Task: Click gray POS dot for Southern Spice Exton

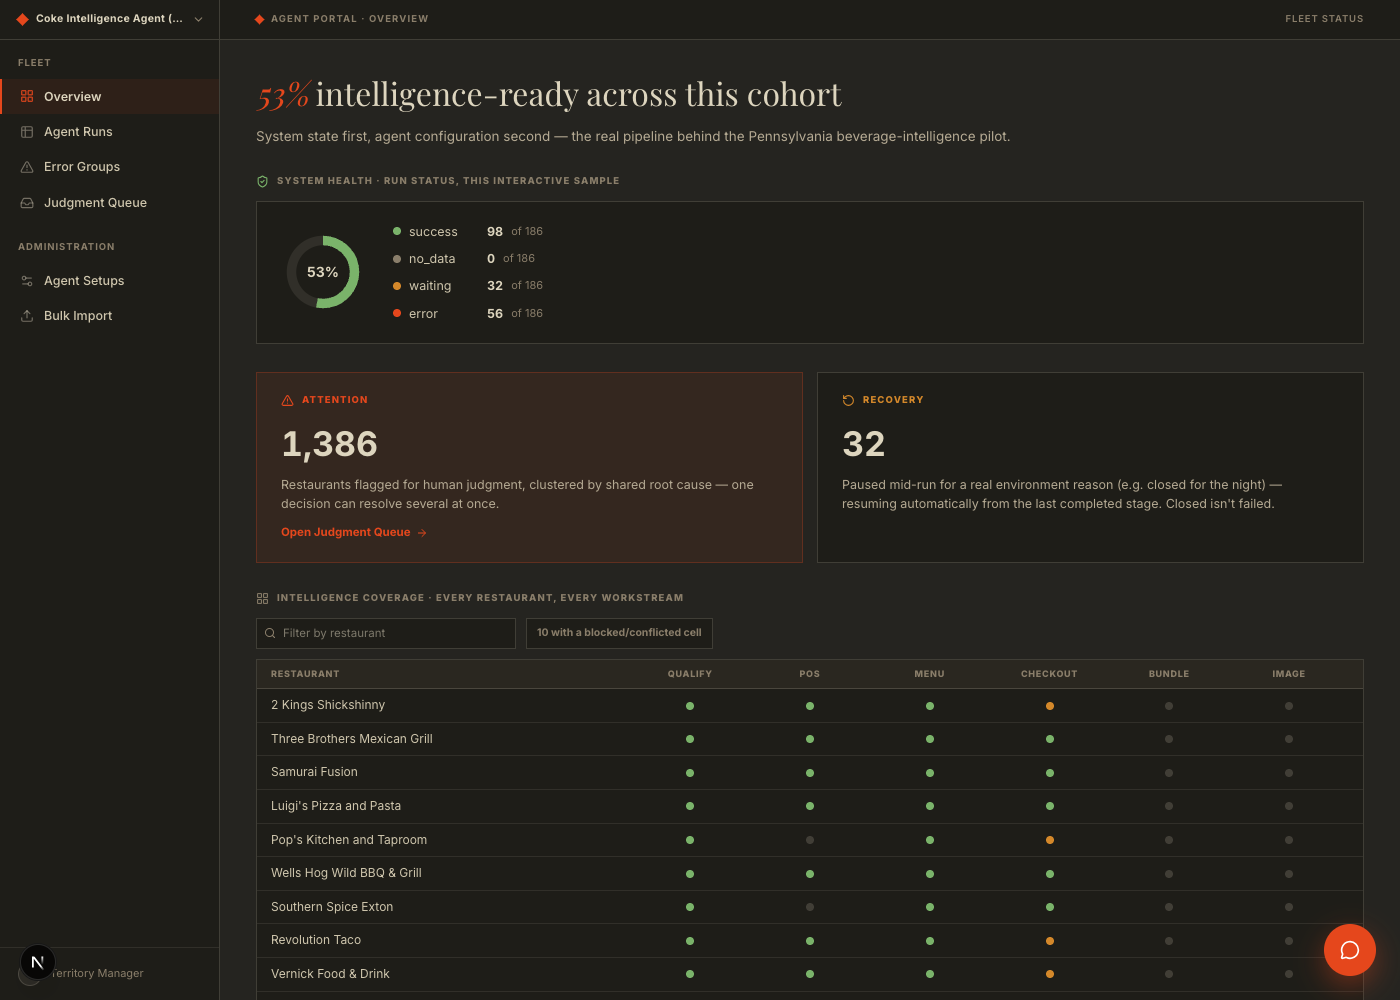Action: 810,907
